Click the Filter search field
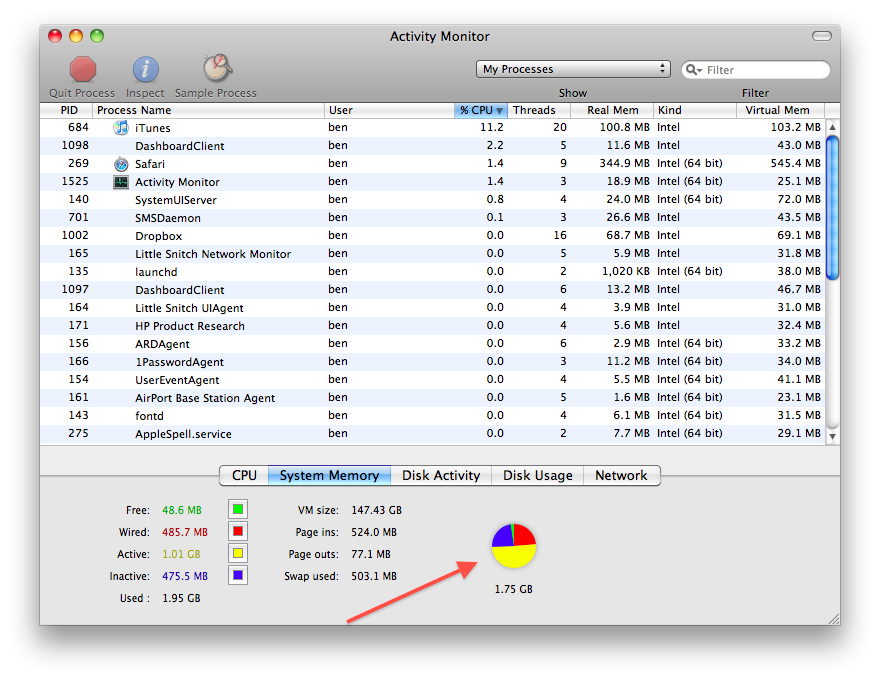The width and height of the screenshot is (880, 680). 755,70
